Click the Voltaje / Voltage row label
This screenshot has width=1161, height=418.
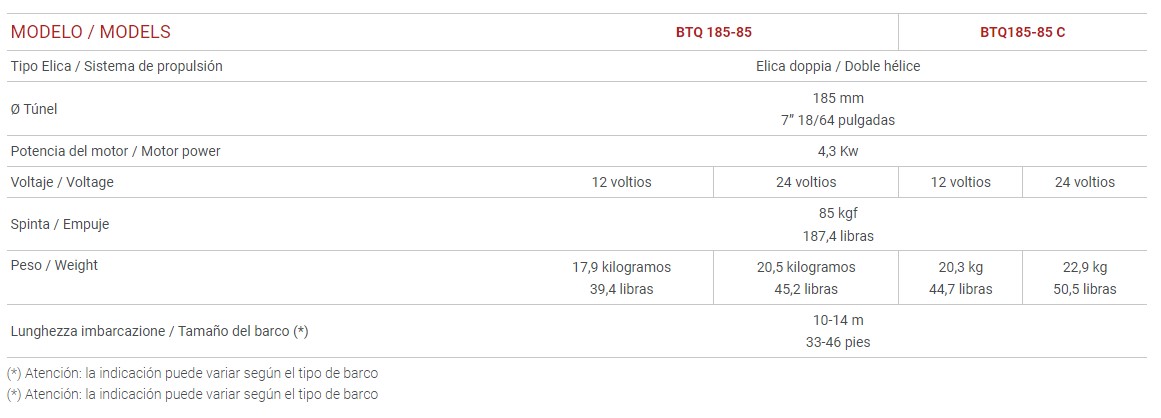[62, 182]
